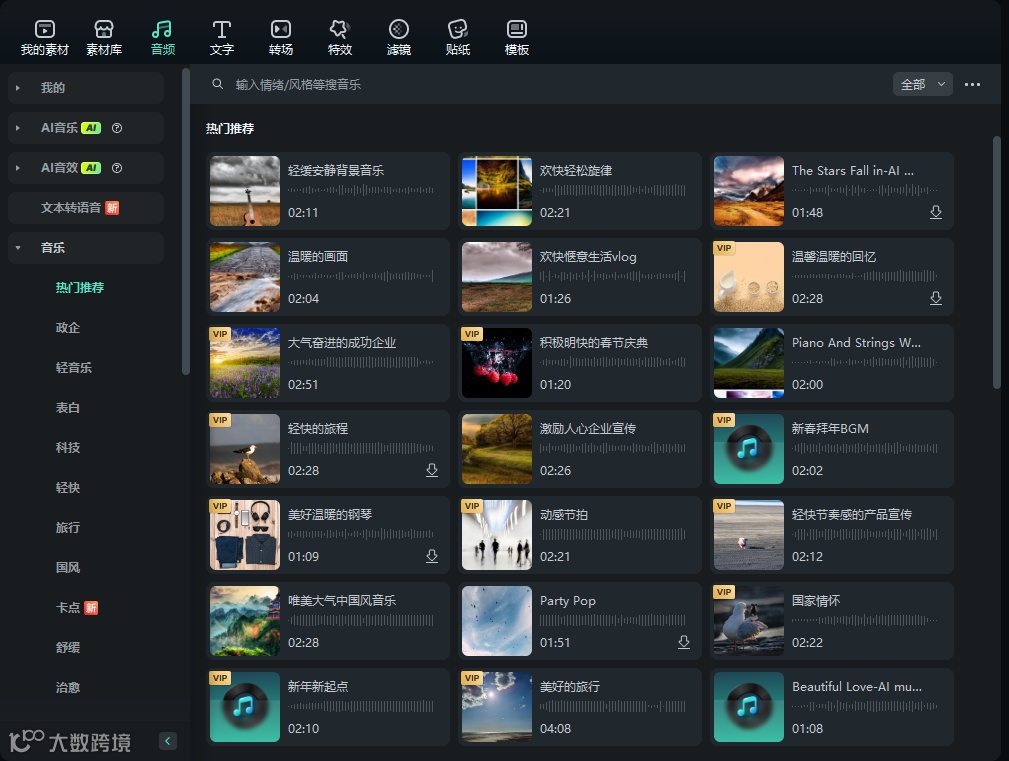
Task: Select the 国风 category
Action: click(68, 567)
